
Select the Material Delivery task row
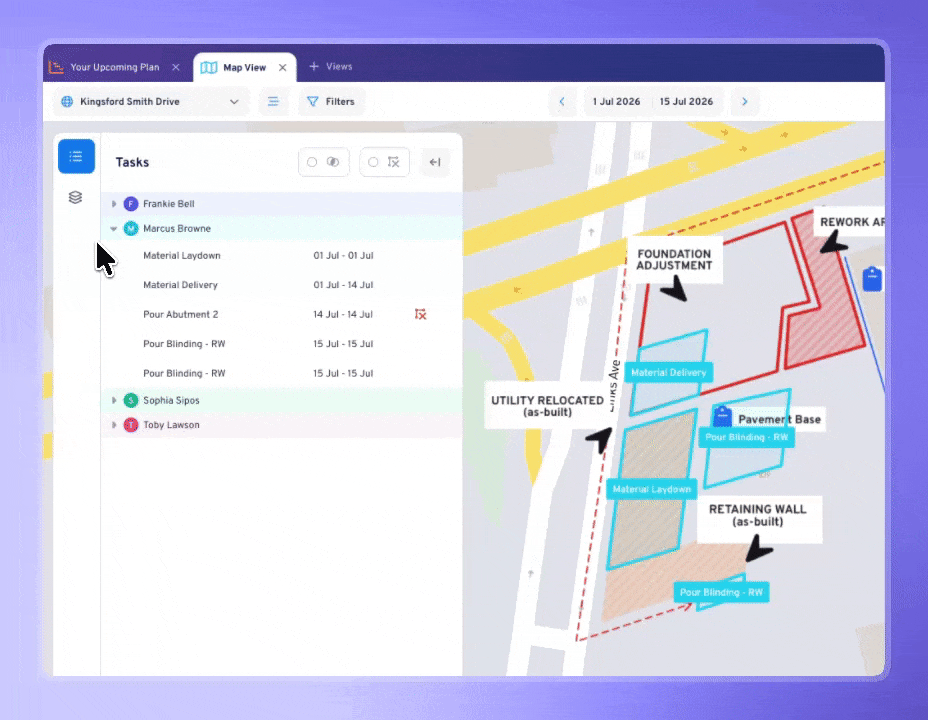(x=282, y=285)
